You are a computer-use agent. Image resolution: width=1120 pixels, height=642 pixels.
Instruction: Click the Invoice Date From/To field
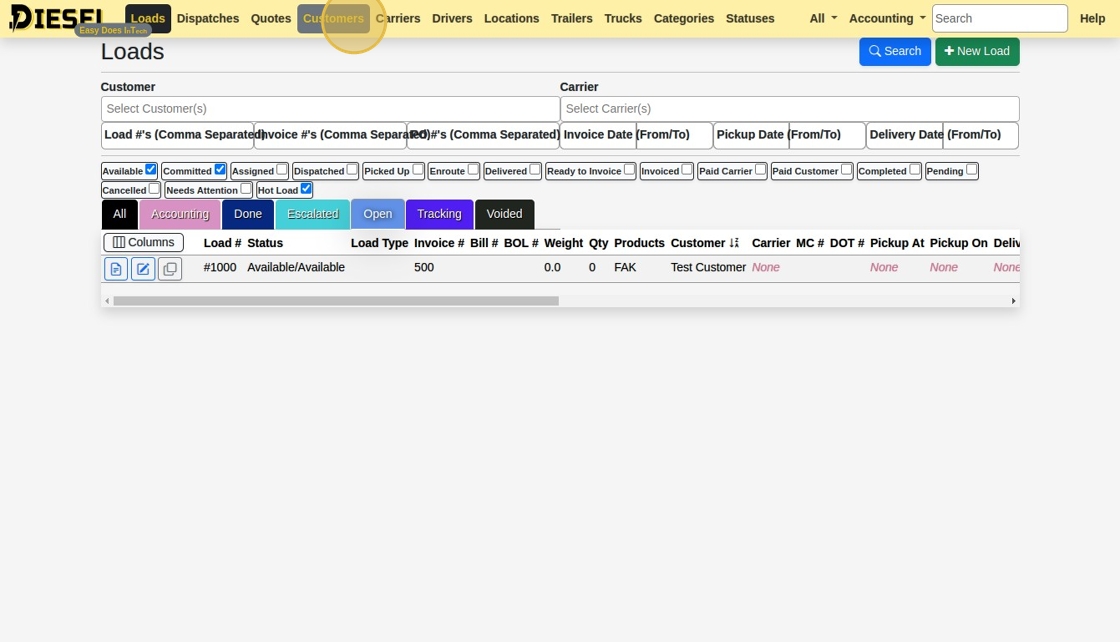636,135
